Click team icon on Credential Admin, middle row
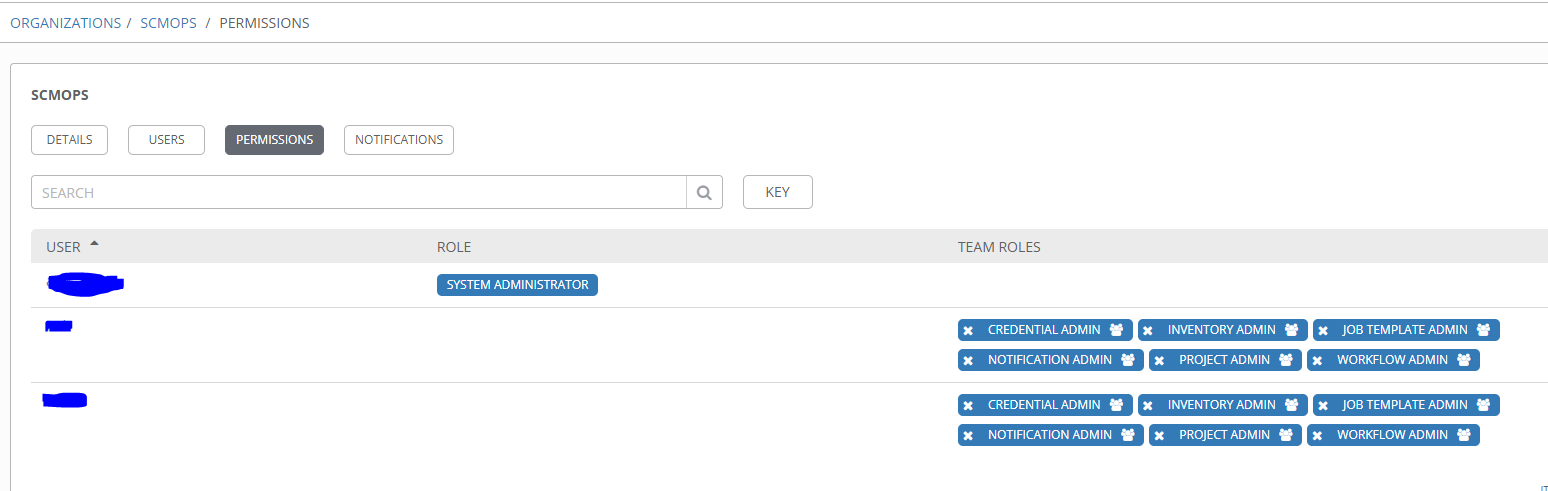Viewport: 1548px width, 491px height. 1116,330
